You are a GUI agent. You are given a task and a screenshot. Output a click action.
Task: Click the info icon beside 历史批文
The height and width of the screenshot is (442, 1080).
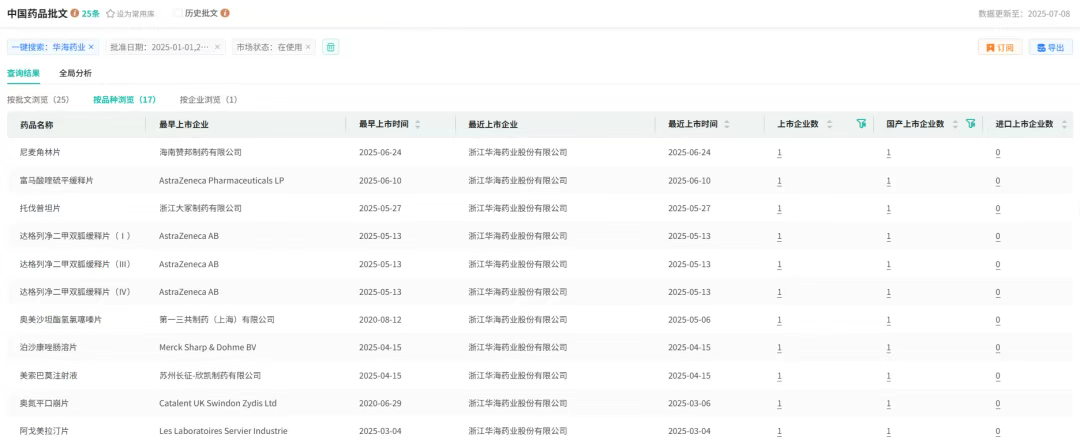(224, 13)
